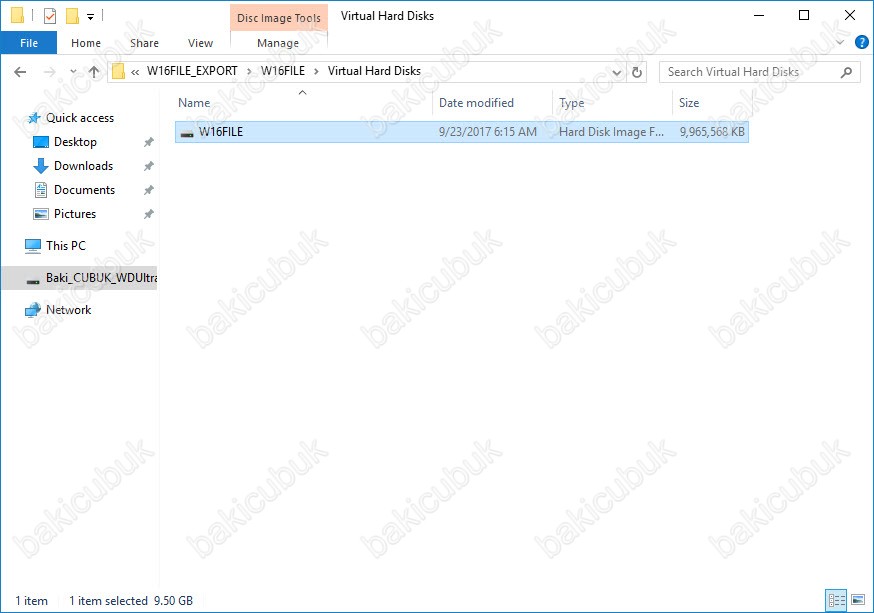Expand the ribbon with the chevron
Screen dimensions: 874x613
click(x=840, y=42)
